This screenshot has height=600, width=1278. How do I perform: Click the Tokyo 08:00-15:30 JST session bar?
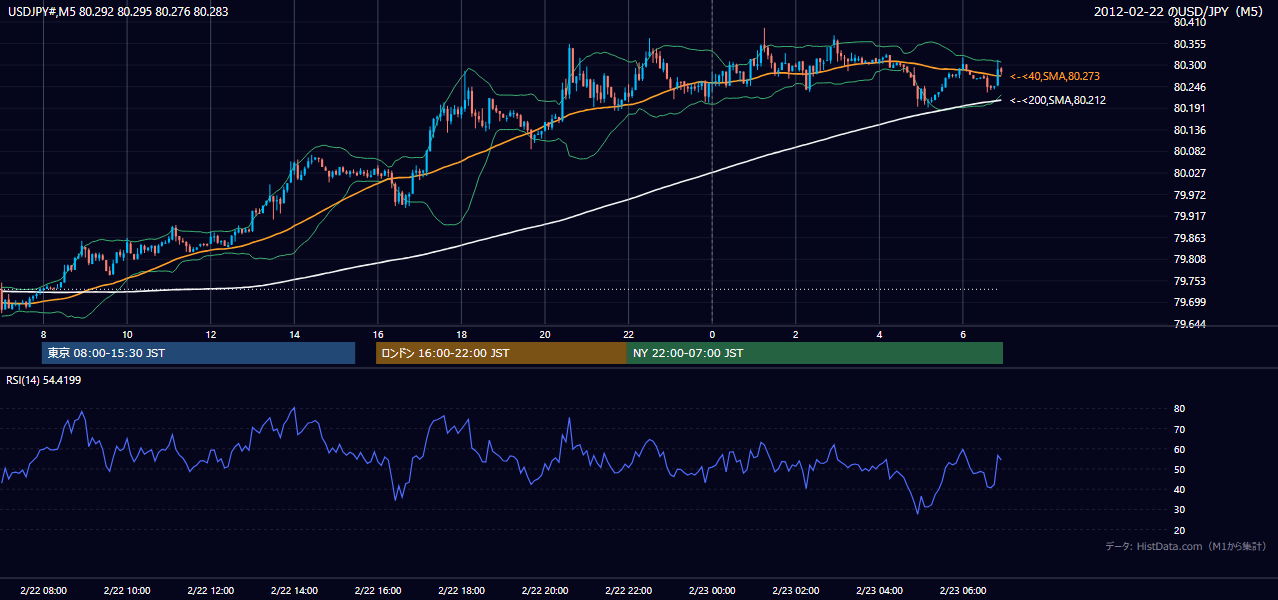[199, 353]
